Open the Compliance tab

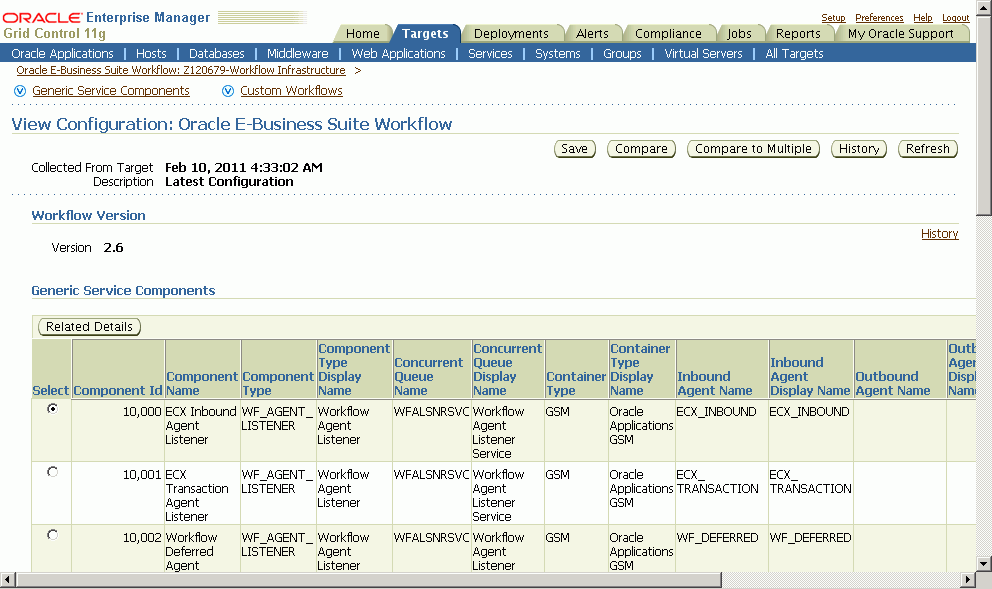pos(668,34)
